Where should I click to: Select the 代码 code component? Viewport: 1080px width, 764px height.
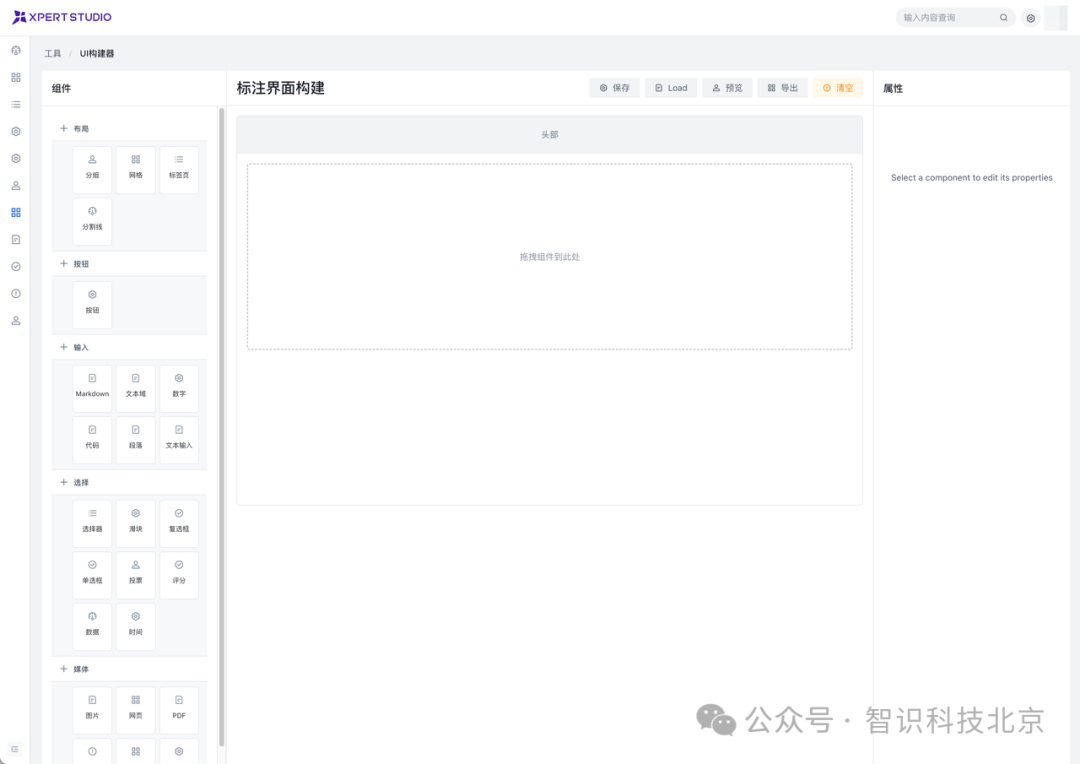pyautogui.click(x=92, y=440)
